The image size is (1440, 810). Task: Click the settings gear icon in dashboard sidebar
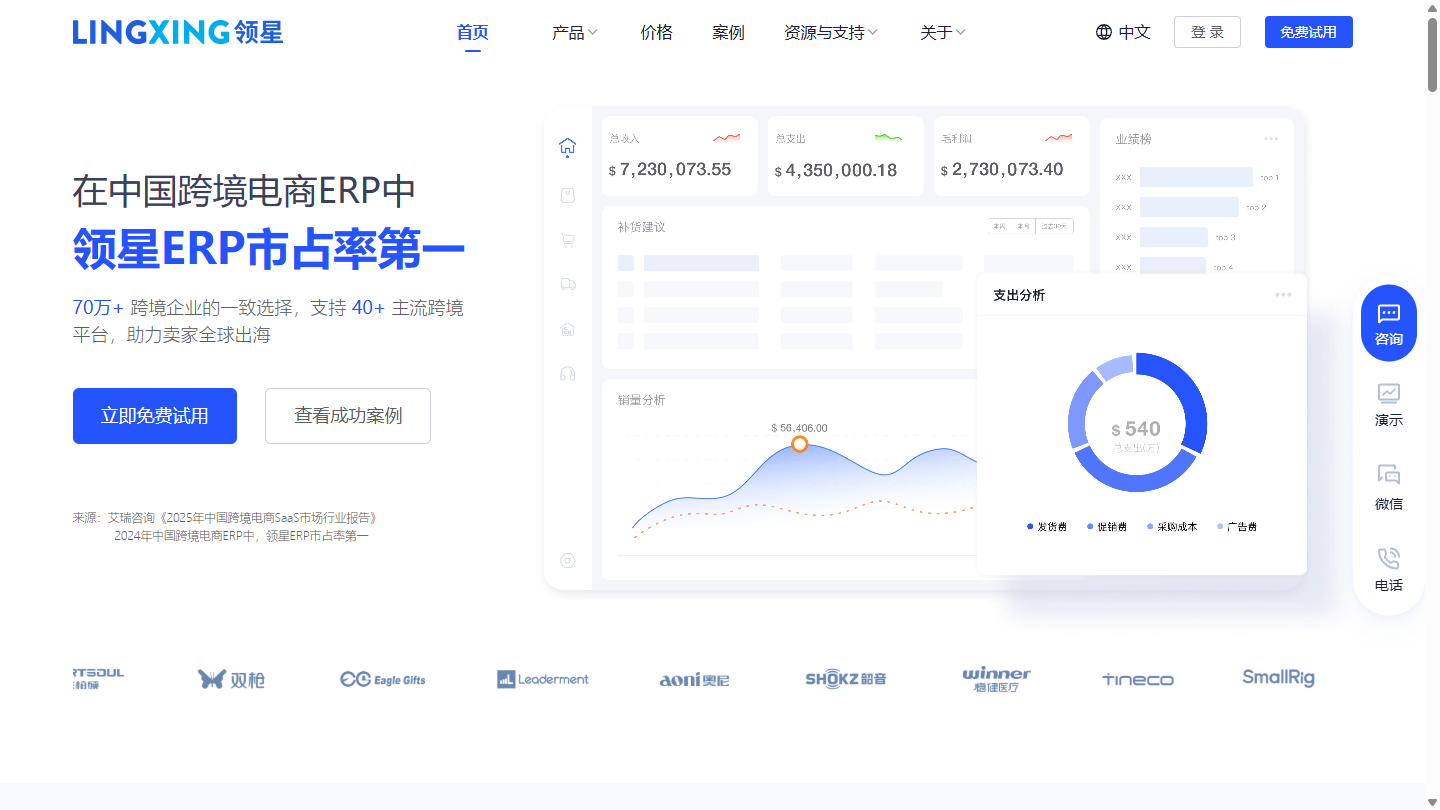[x=568, y=561]
